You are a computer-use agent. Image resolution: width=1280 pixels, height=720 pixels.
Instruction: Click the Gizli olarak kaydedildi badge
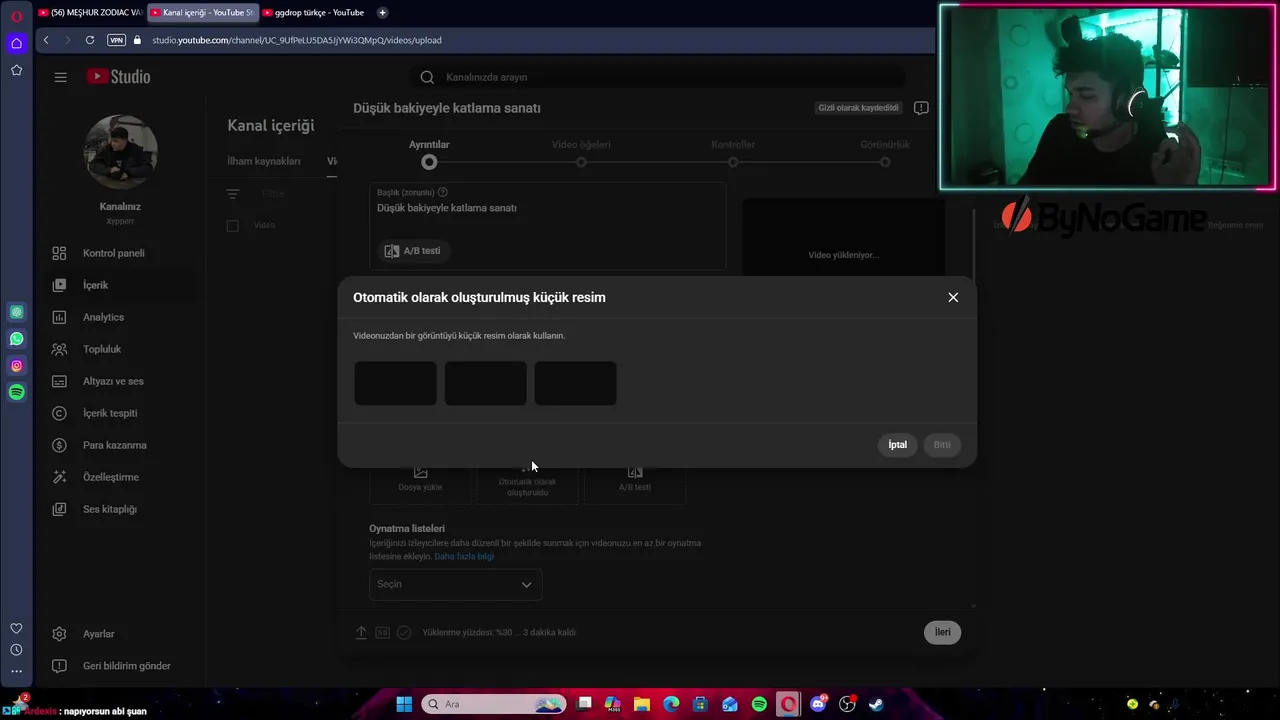[x=859, y=108]
